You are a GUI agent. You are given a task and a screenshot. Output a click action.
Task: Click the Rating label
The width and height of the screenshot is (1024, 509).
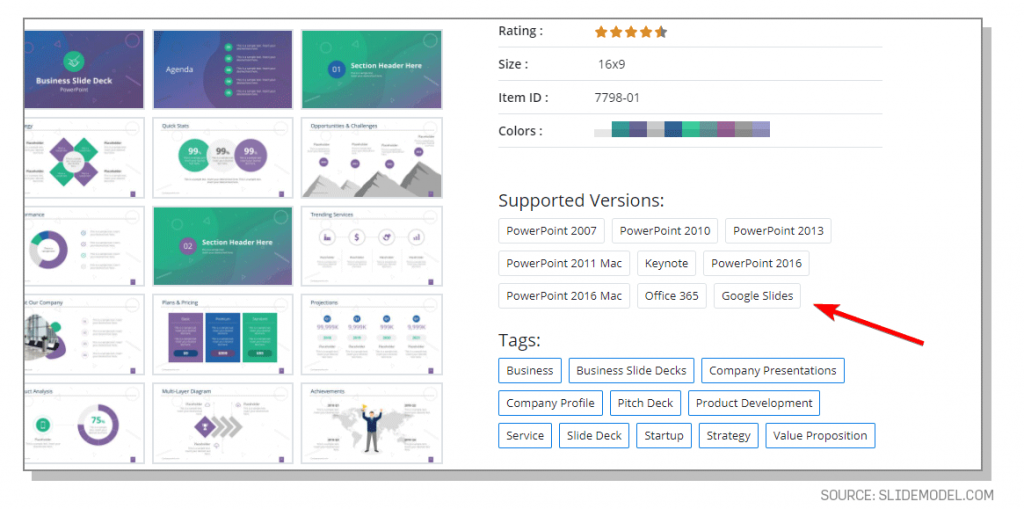[x=520, y=31]
